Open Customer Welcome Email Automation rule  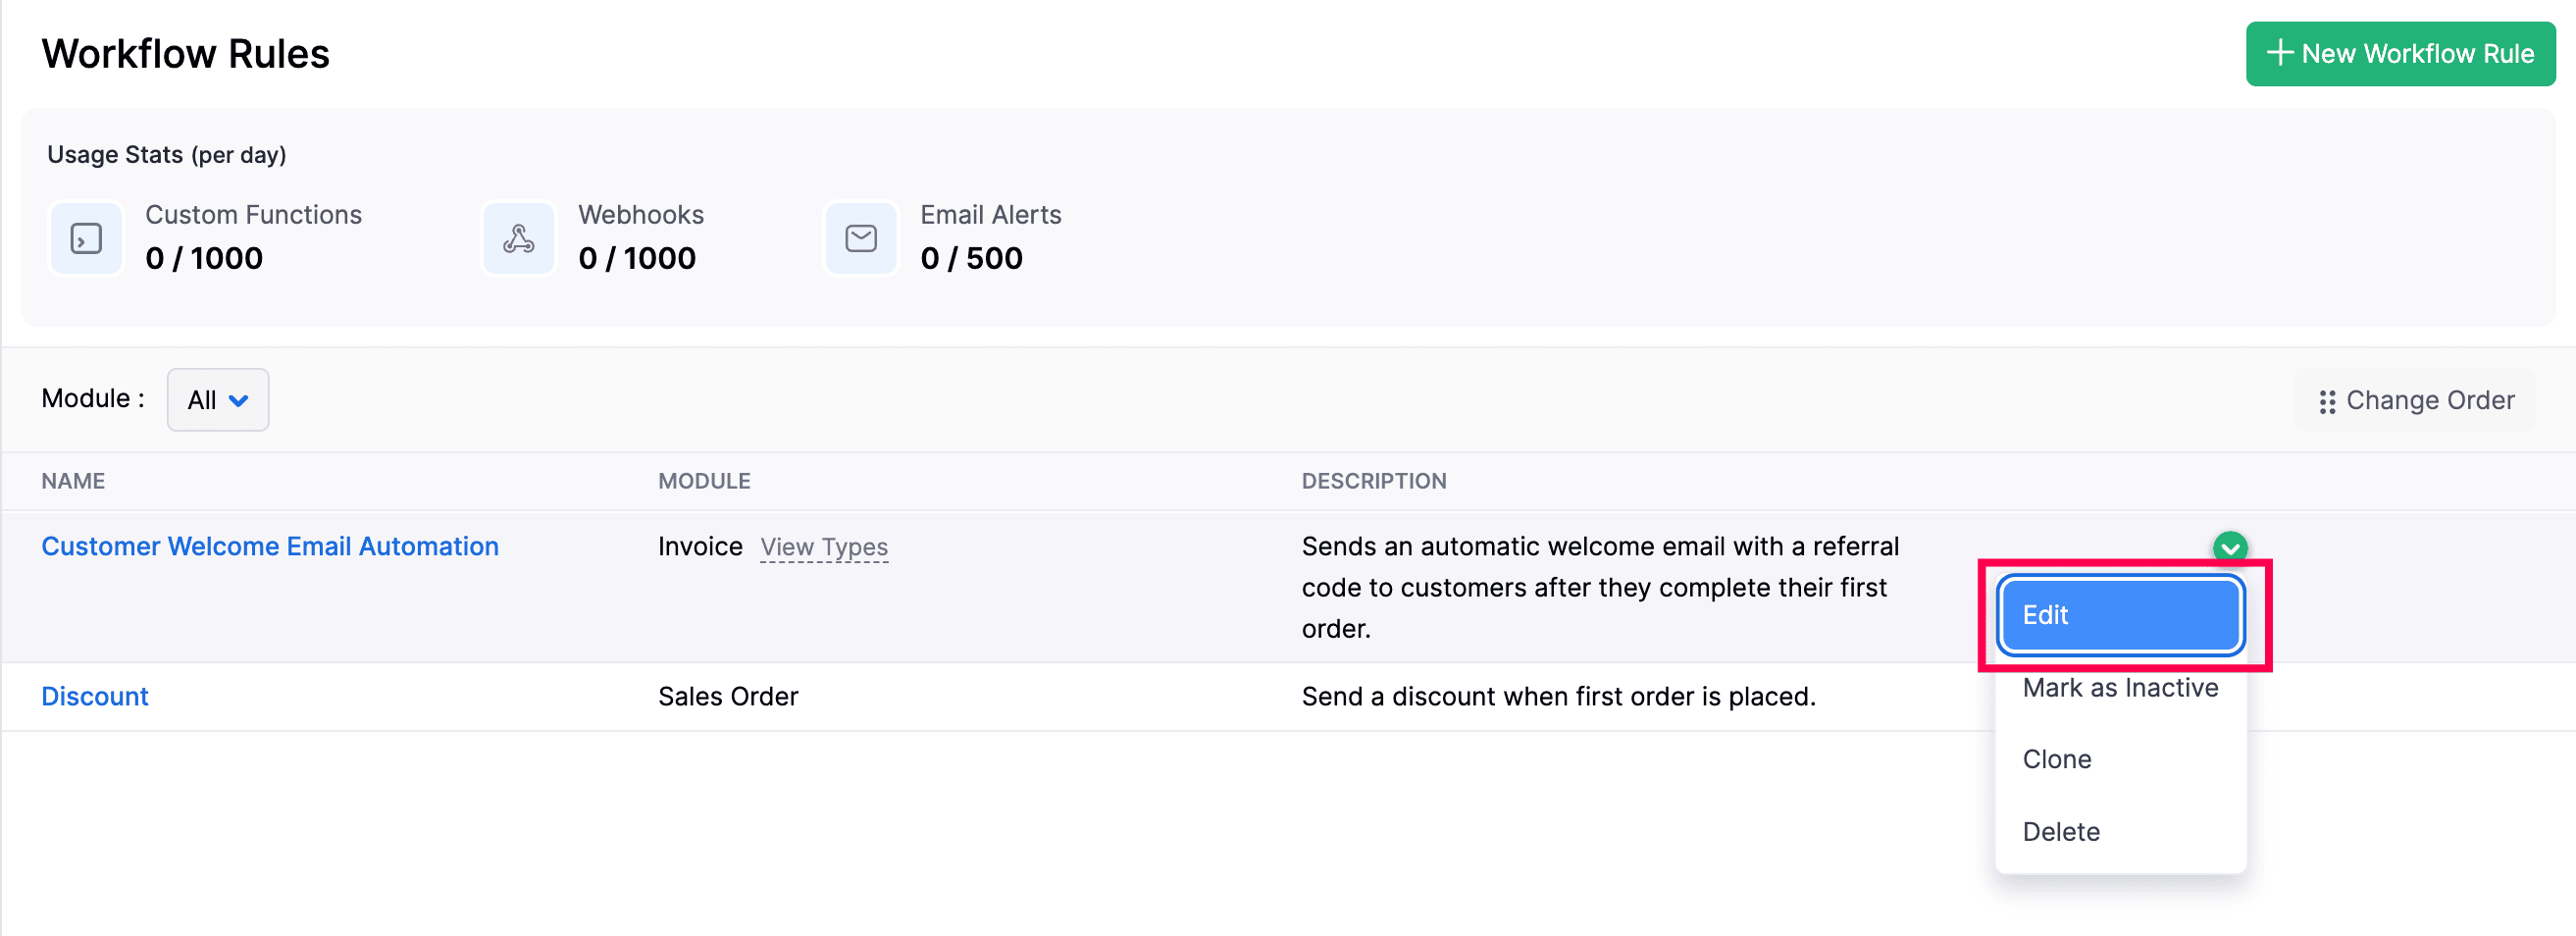270,547
